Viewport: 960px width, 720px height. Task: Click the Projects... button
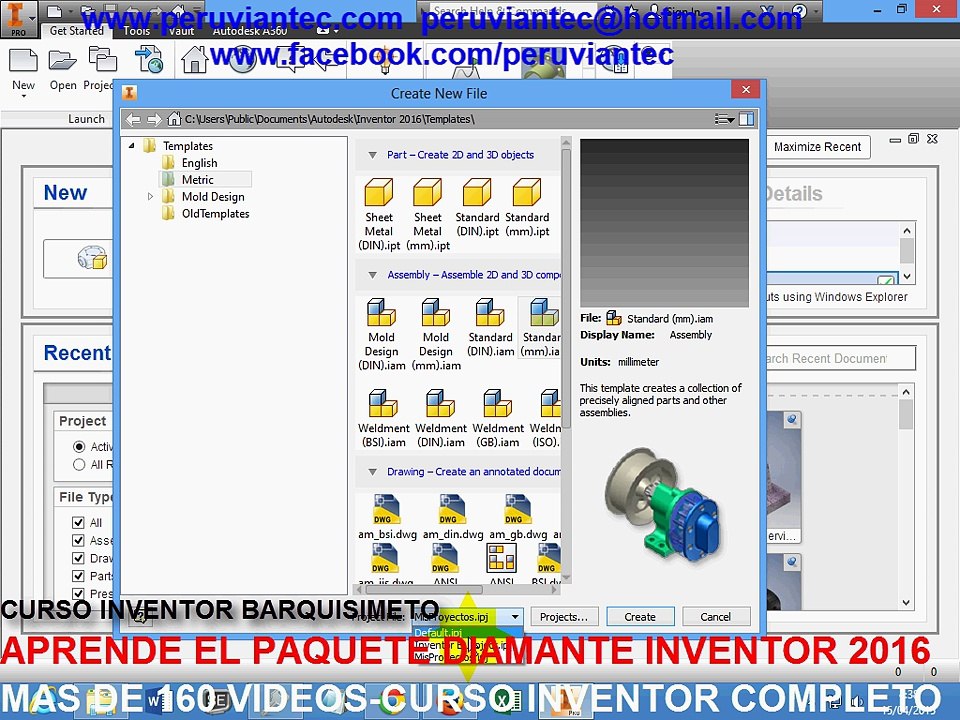click(563, 617)
